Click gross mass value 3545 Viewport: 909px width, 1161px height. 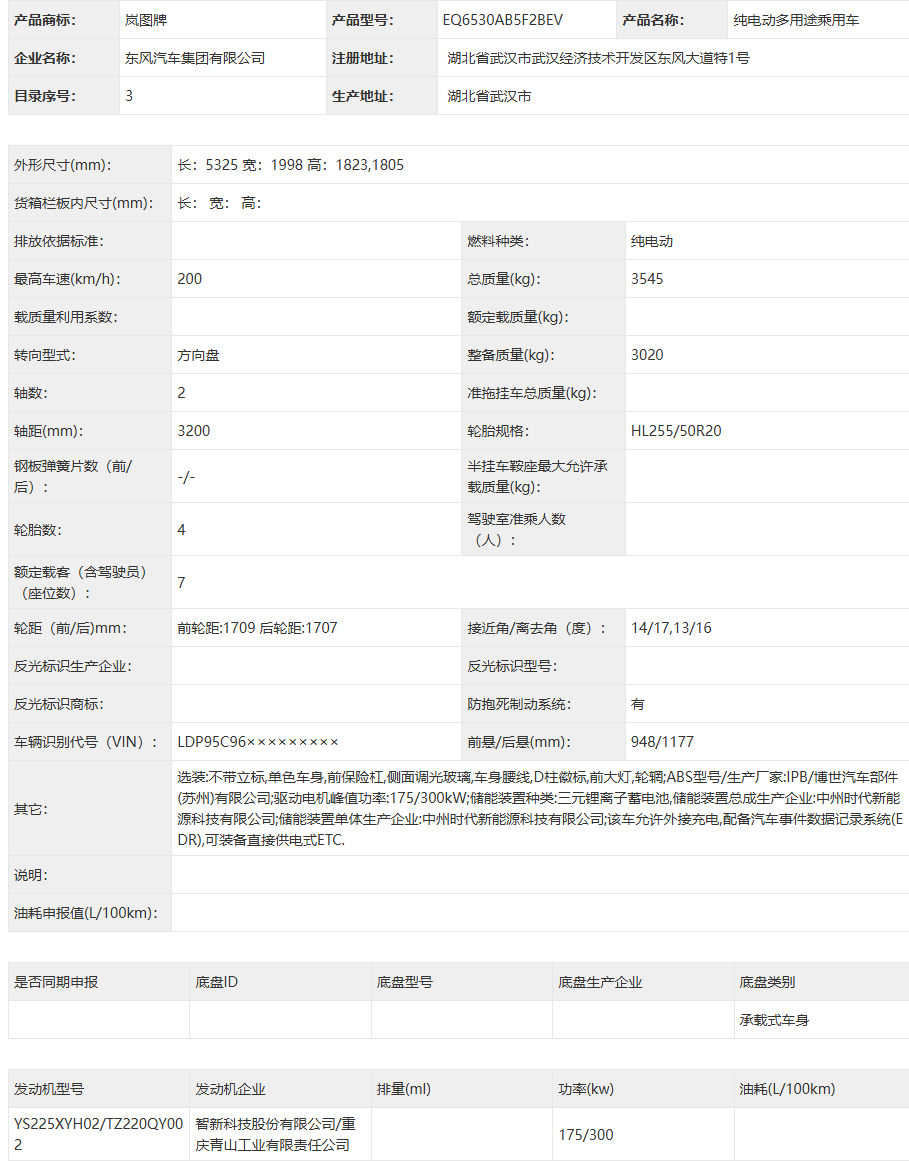click(647, 279)
